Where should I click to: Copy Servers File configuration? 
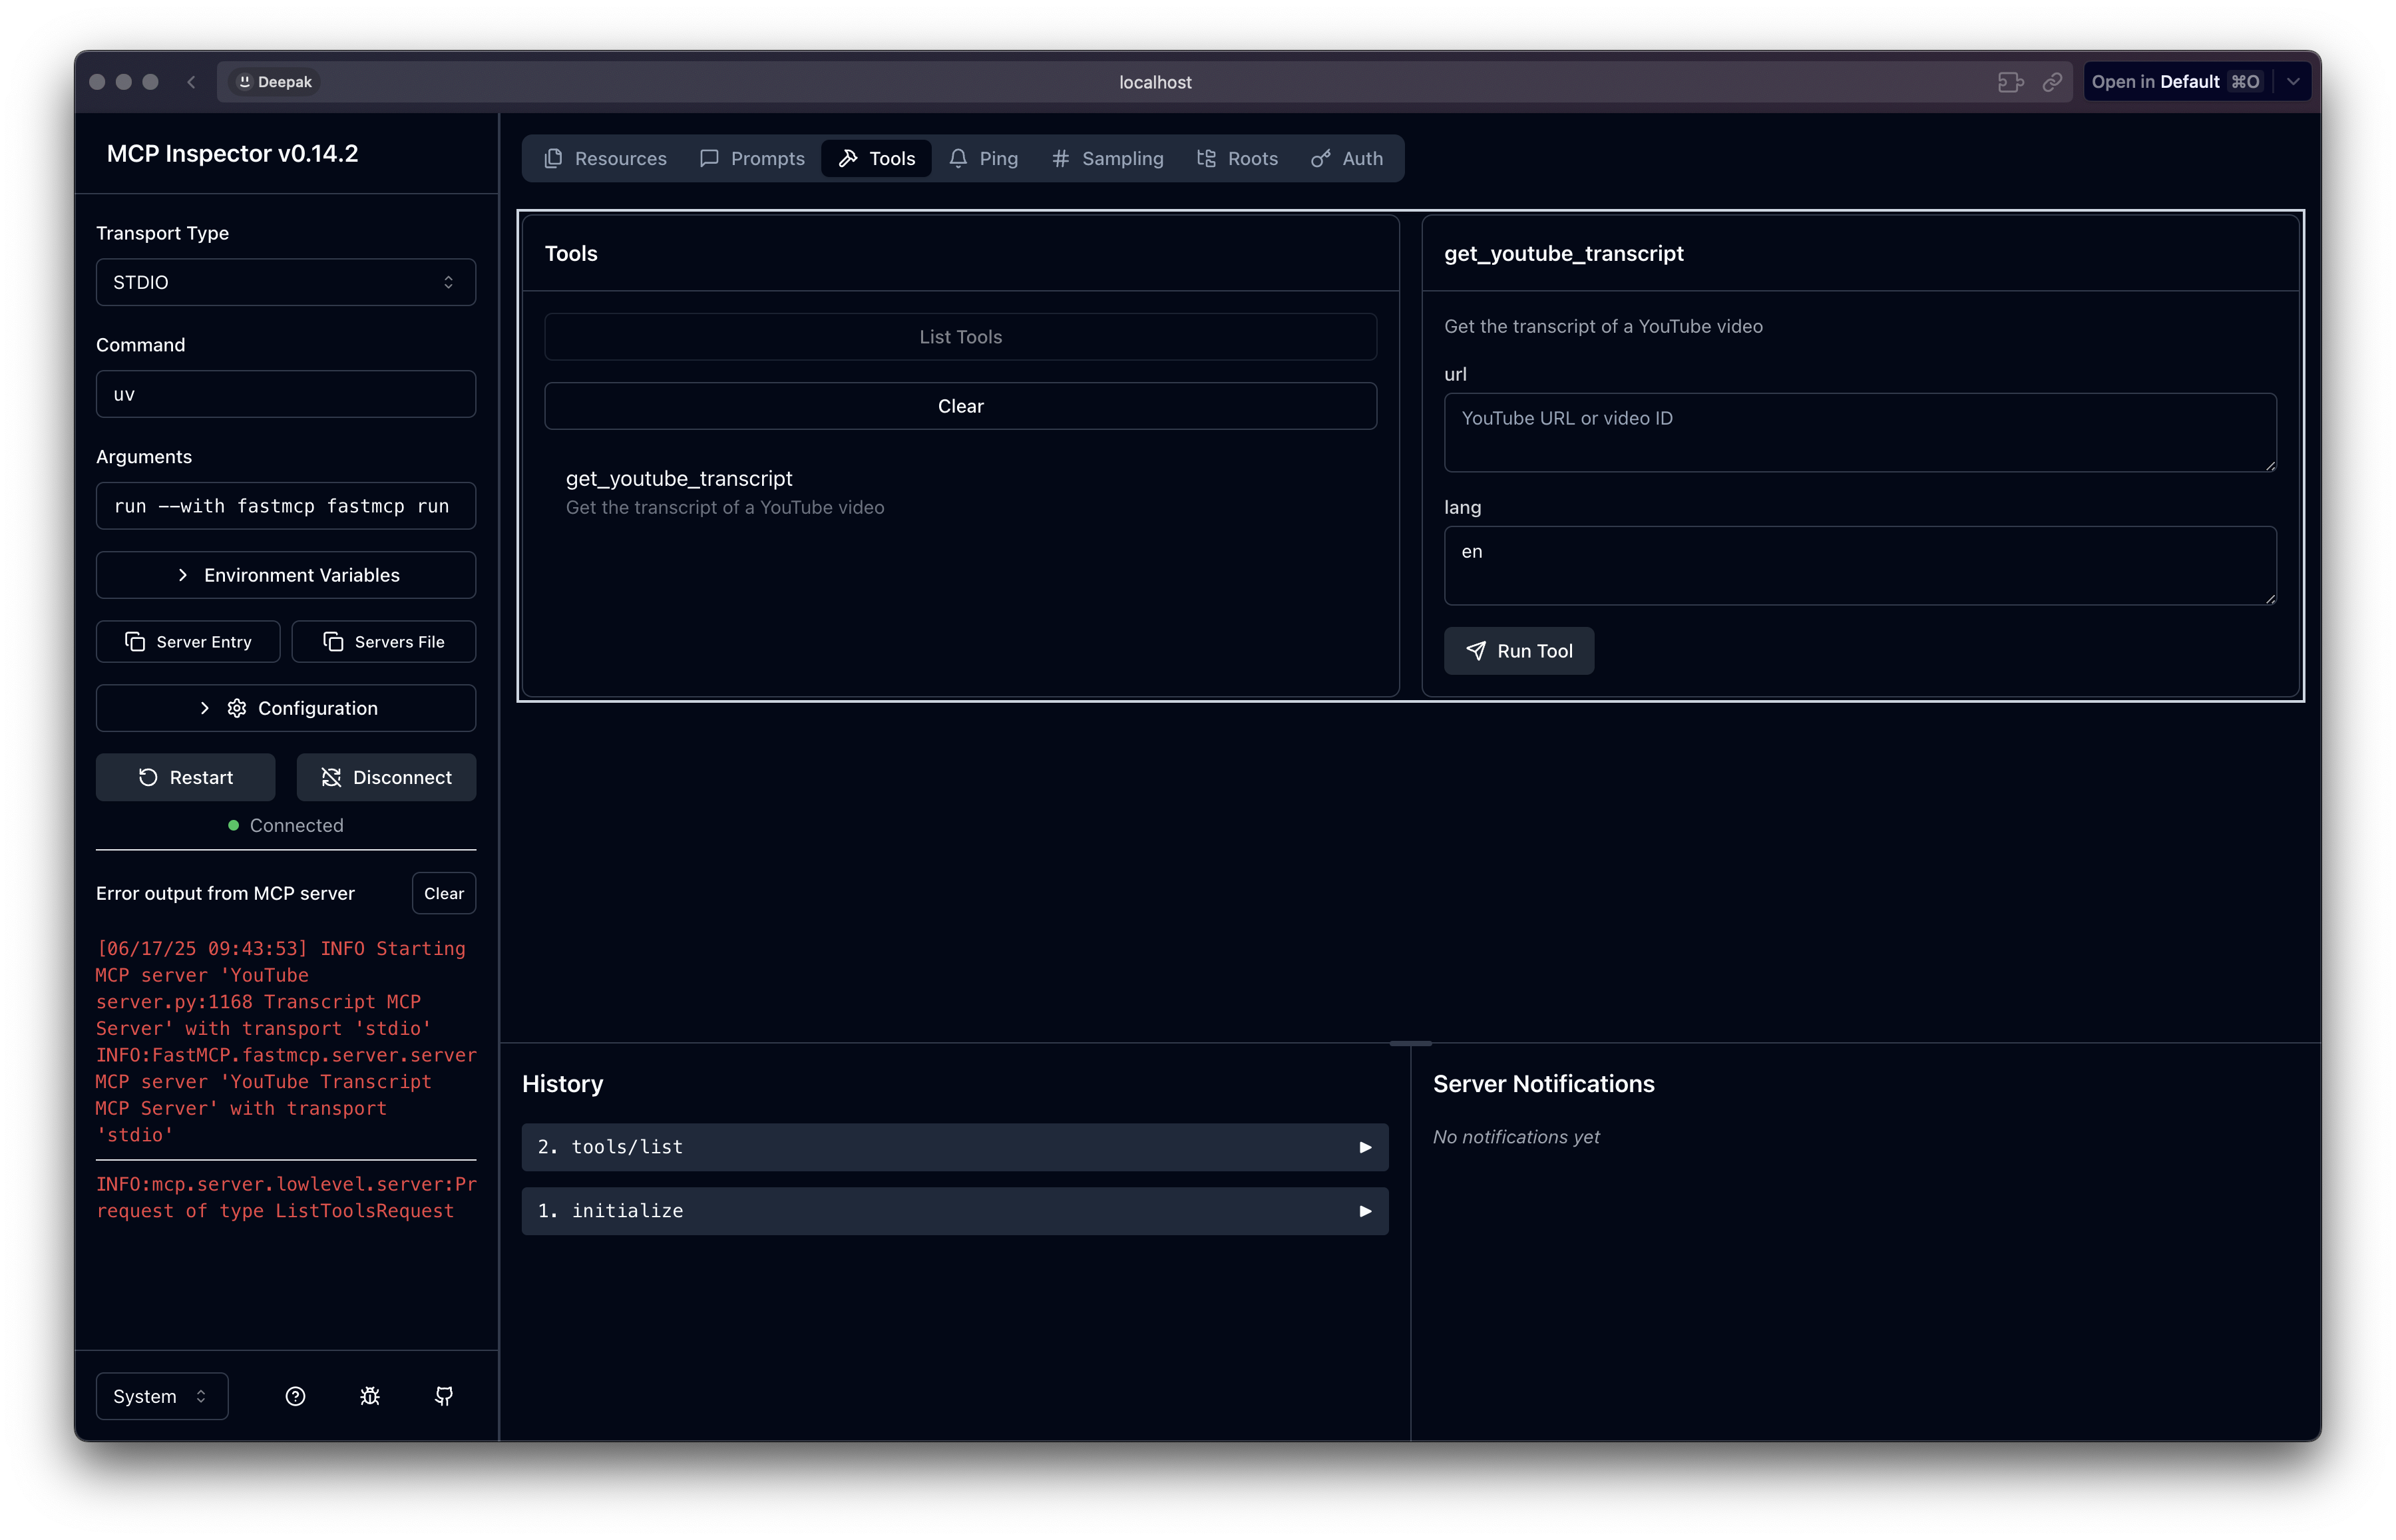click(384, 642)
